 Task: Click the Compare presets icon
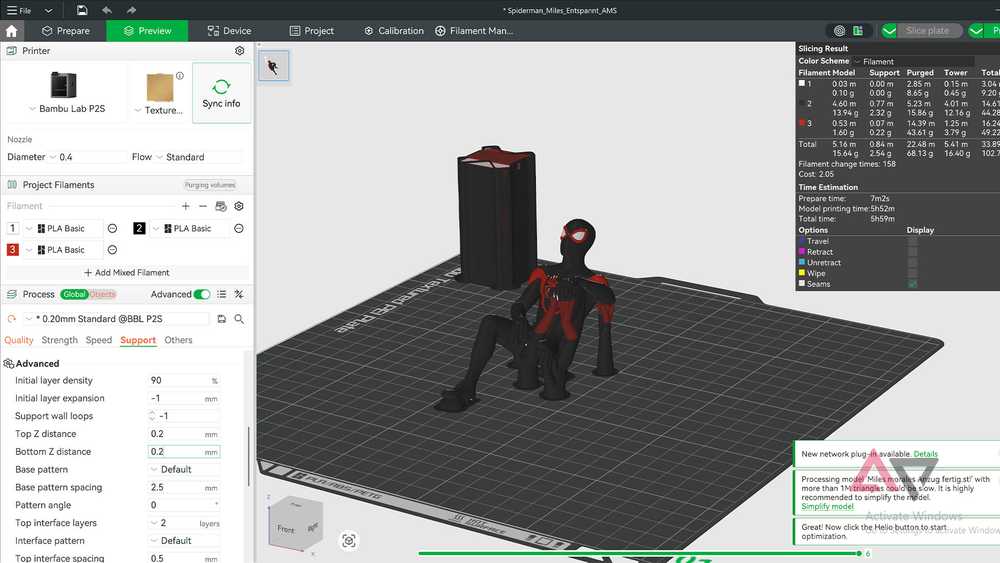(239, 294)
